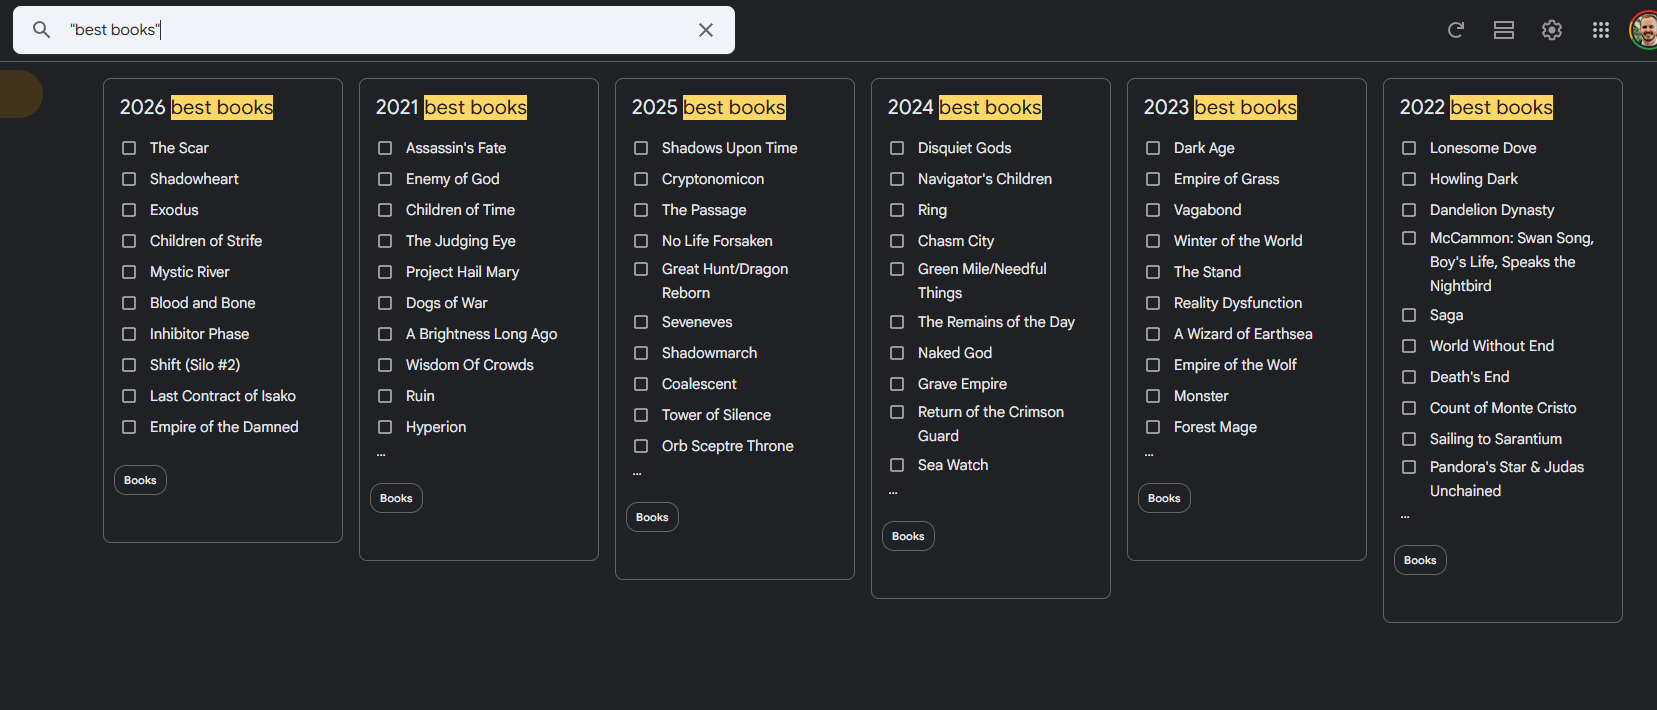Image resolution: width=1657 pixels, height=710 pixels.
Task: Open Books label on 2022 note
Action: pyautogui.click(x=1420, y=560)
